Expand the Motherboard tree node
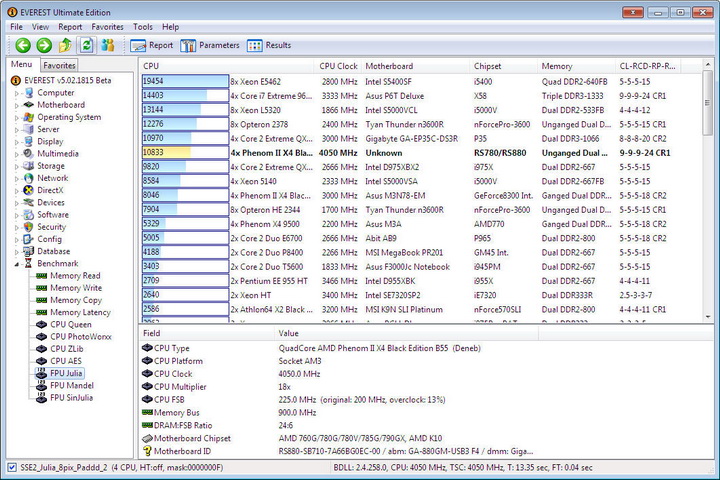Screen dimensions: 720x480 point(17,105)
